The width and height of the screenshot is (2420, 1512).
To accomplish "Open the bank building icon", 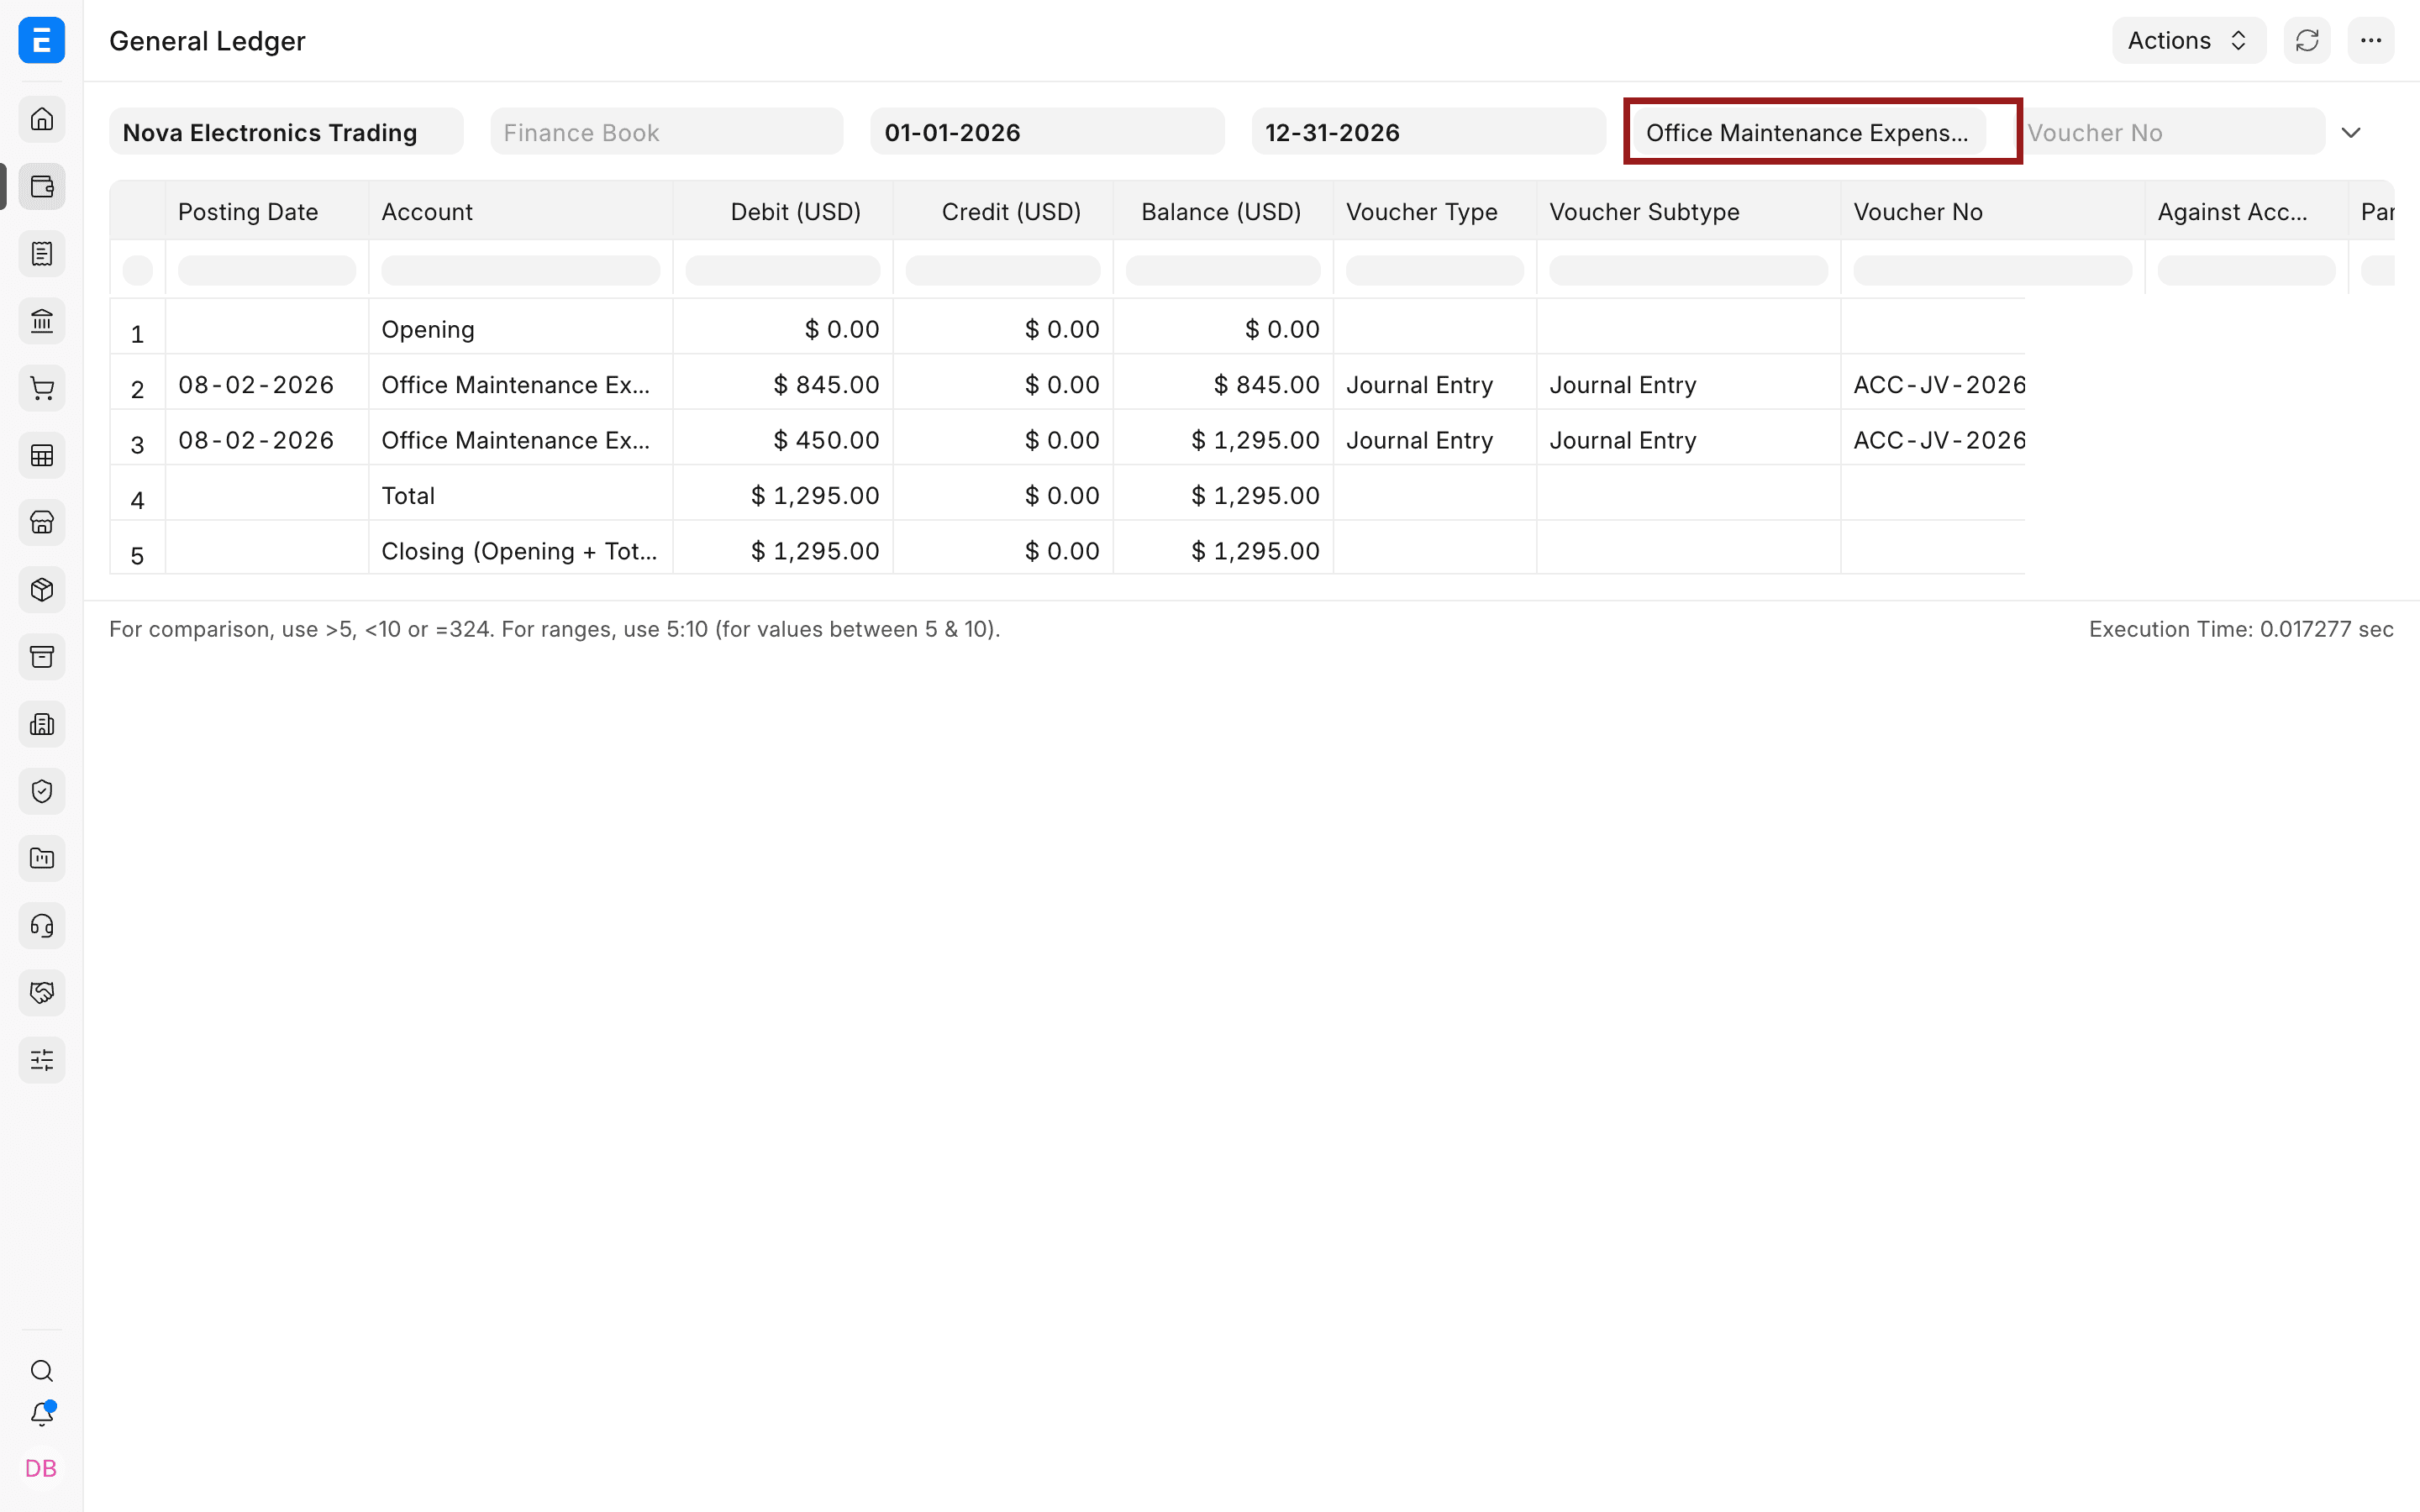I will (42, 321).
